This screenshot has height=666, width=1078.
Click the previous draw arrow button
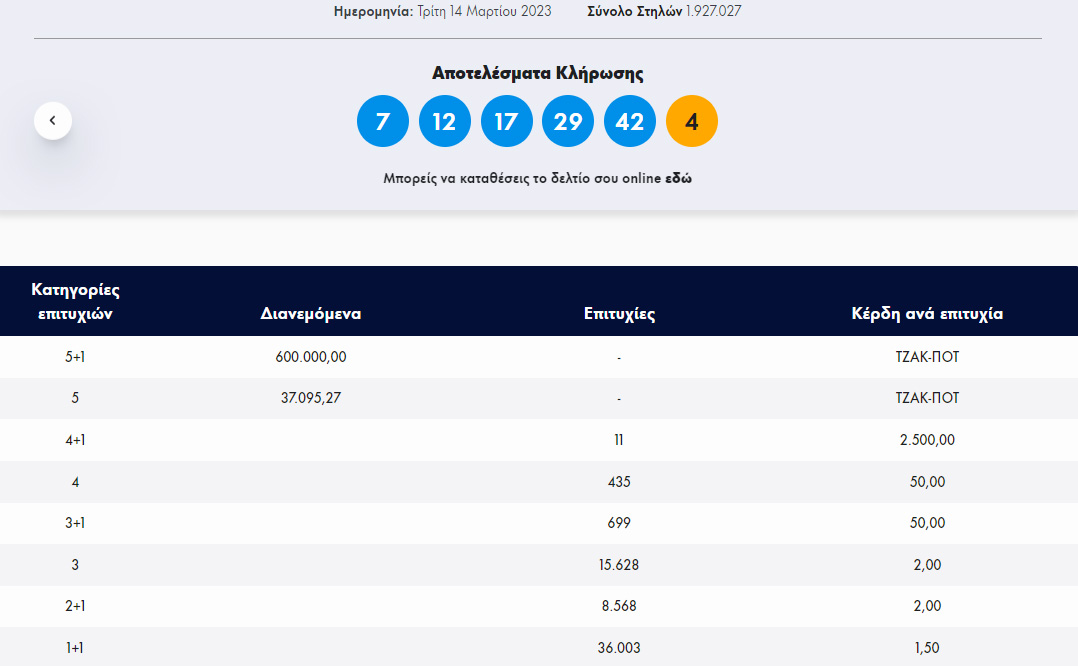[x=53, y=121]
